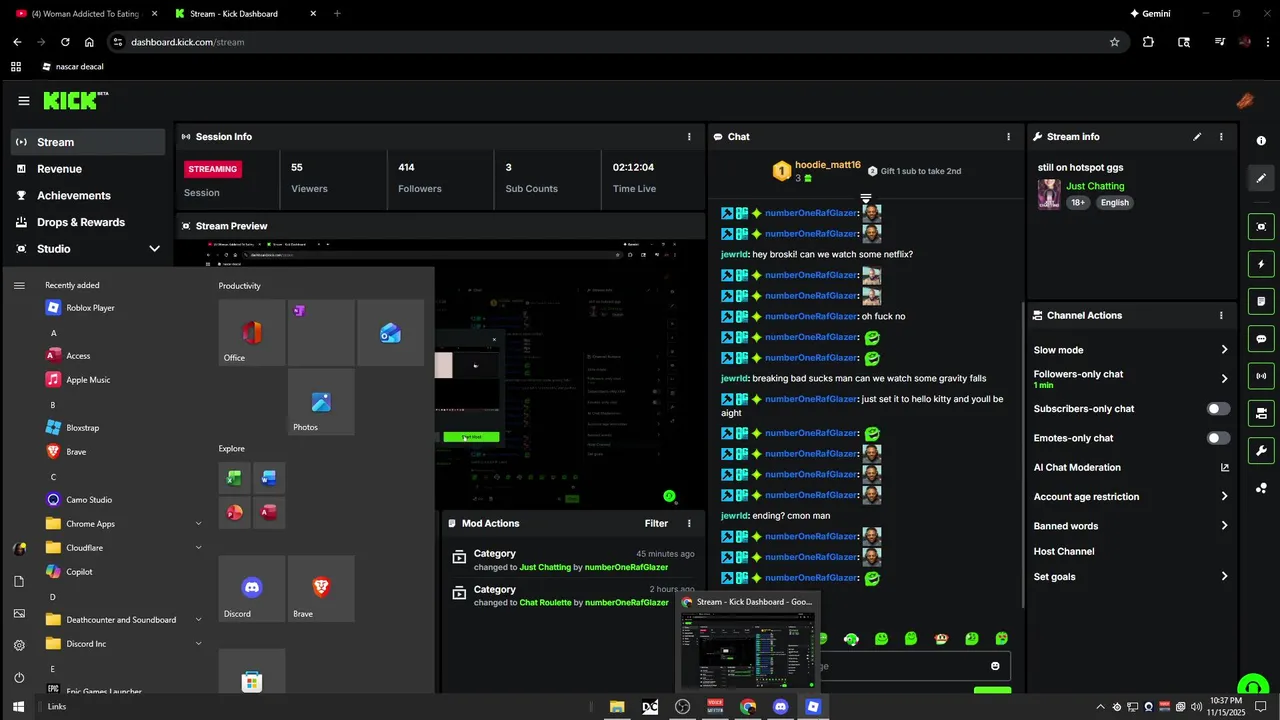
Task: Launch Office tile in Start menu
Action: point(252,333)
